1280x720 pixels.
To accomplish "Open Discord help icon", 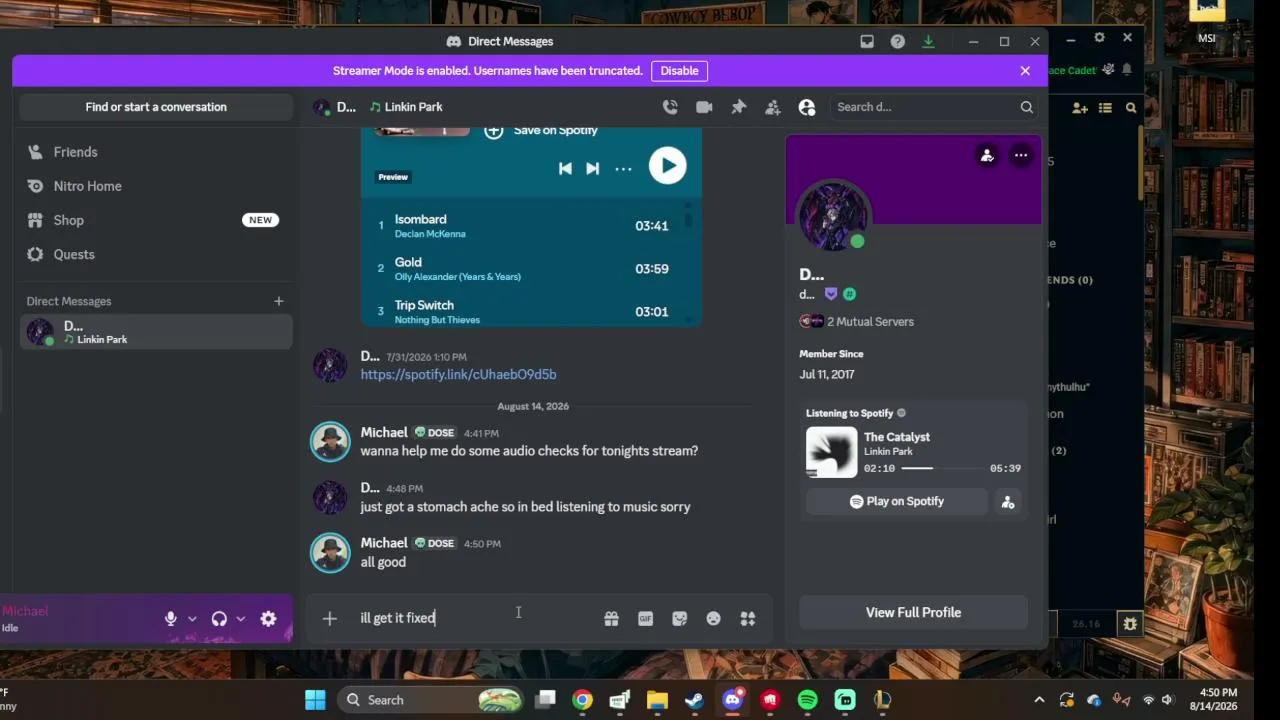I will coord(898,41).
